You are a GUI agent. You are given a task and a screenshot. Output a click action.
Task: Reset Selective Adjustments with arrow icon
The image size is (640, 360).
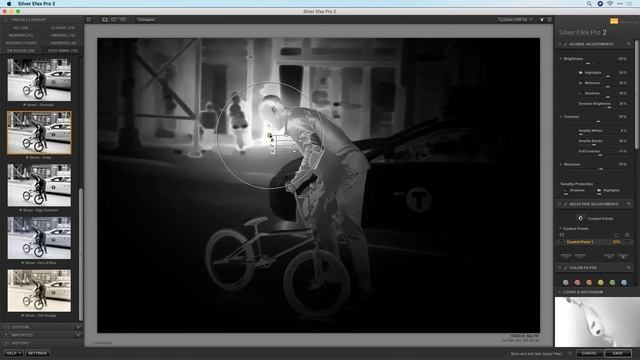pyautogui.click(x=629, y=204)
